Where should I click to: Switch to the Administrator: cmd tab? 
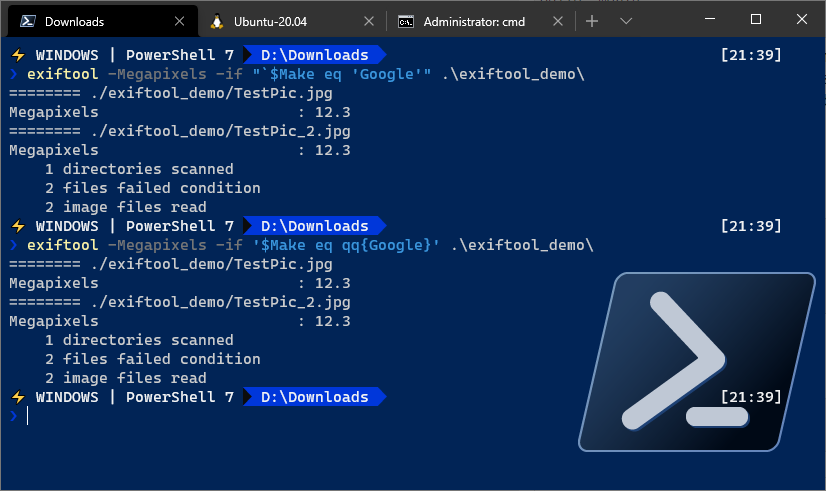pos(481,21)
